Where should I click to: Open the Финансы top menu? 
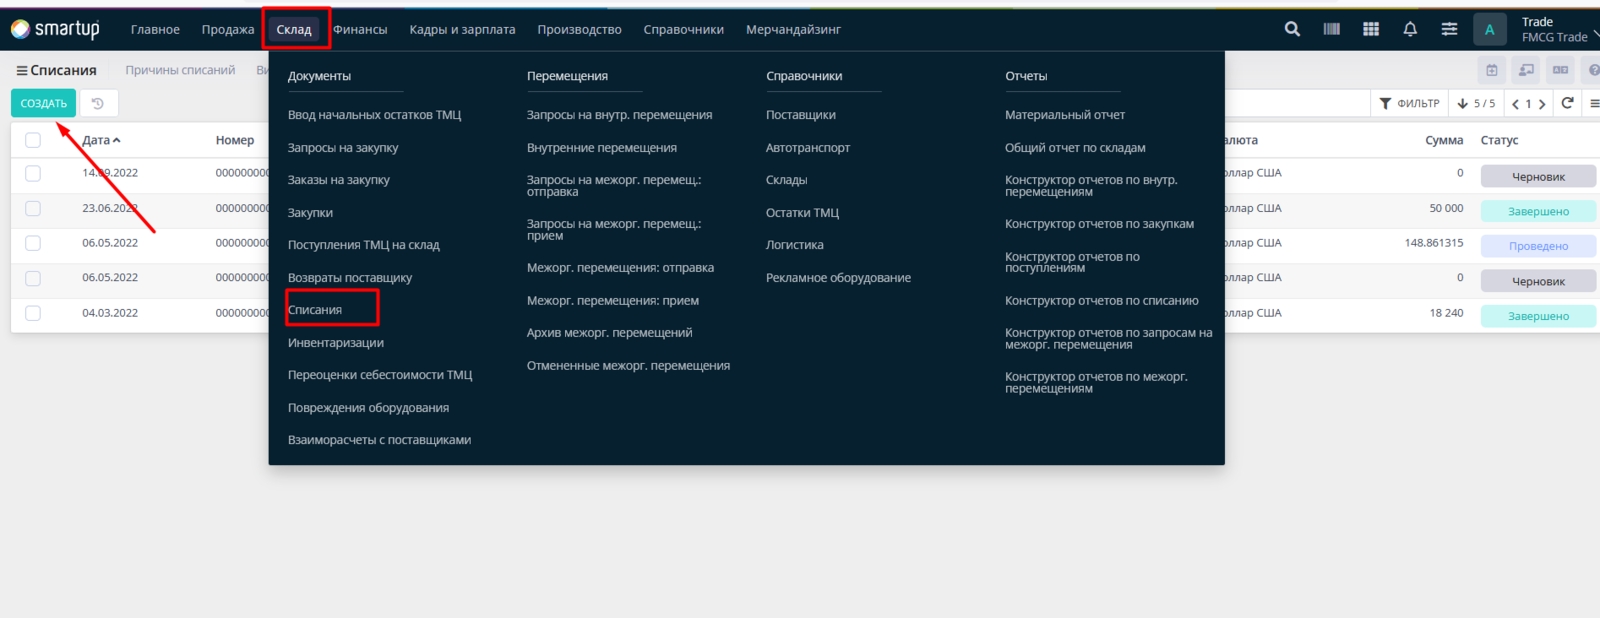(x=360, y=30)
